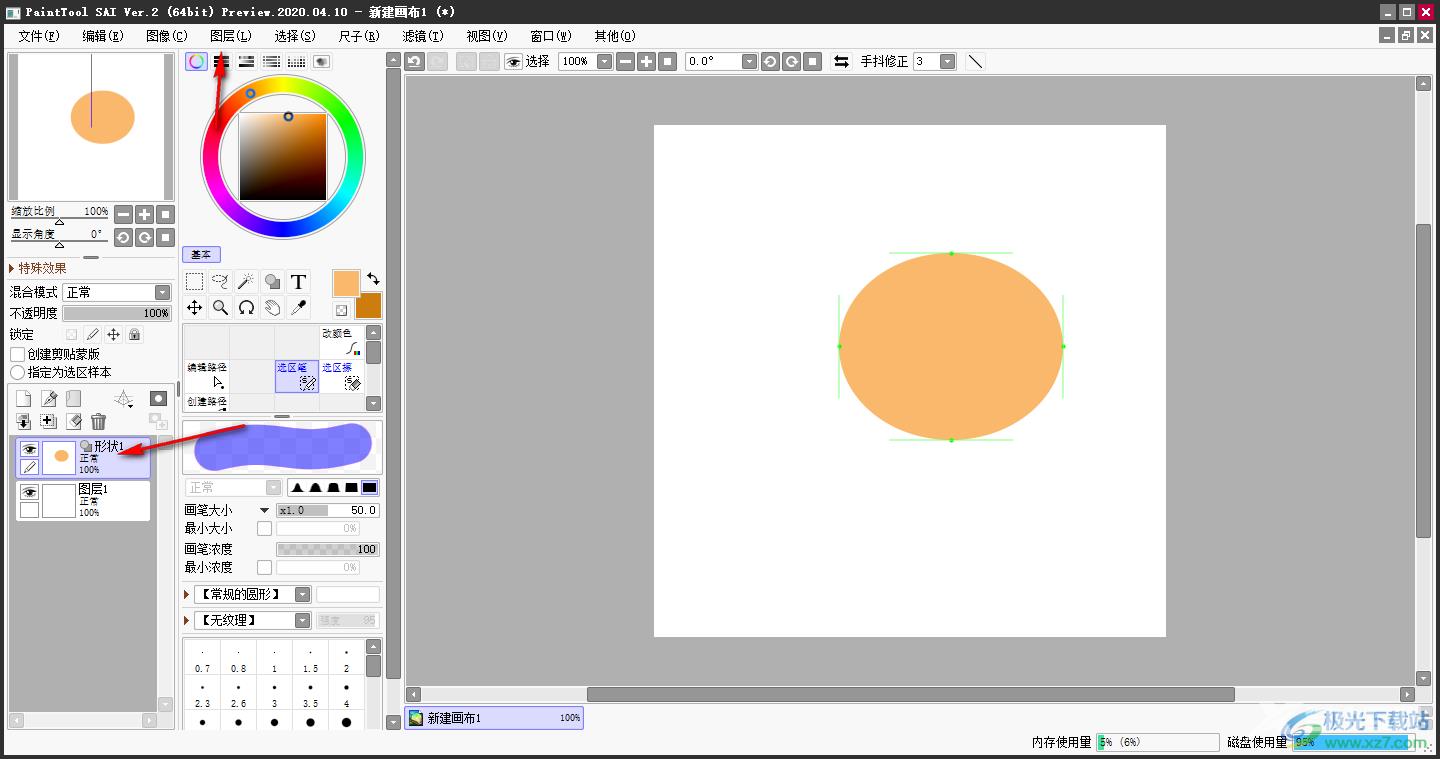Screen dimensions: 1440x759
Task: Select the lasso selection tool
Action: [221, 282]
